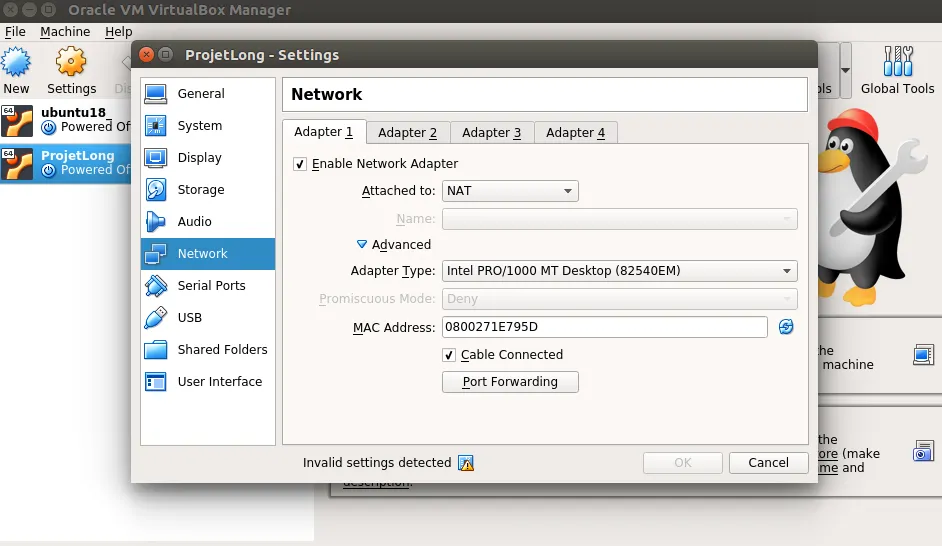
Task: Open the Machine menu
Action: tap(65, 32)
